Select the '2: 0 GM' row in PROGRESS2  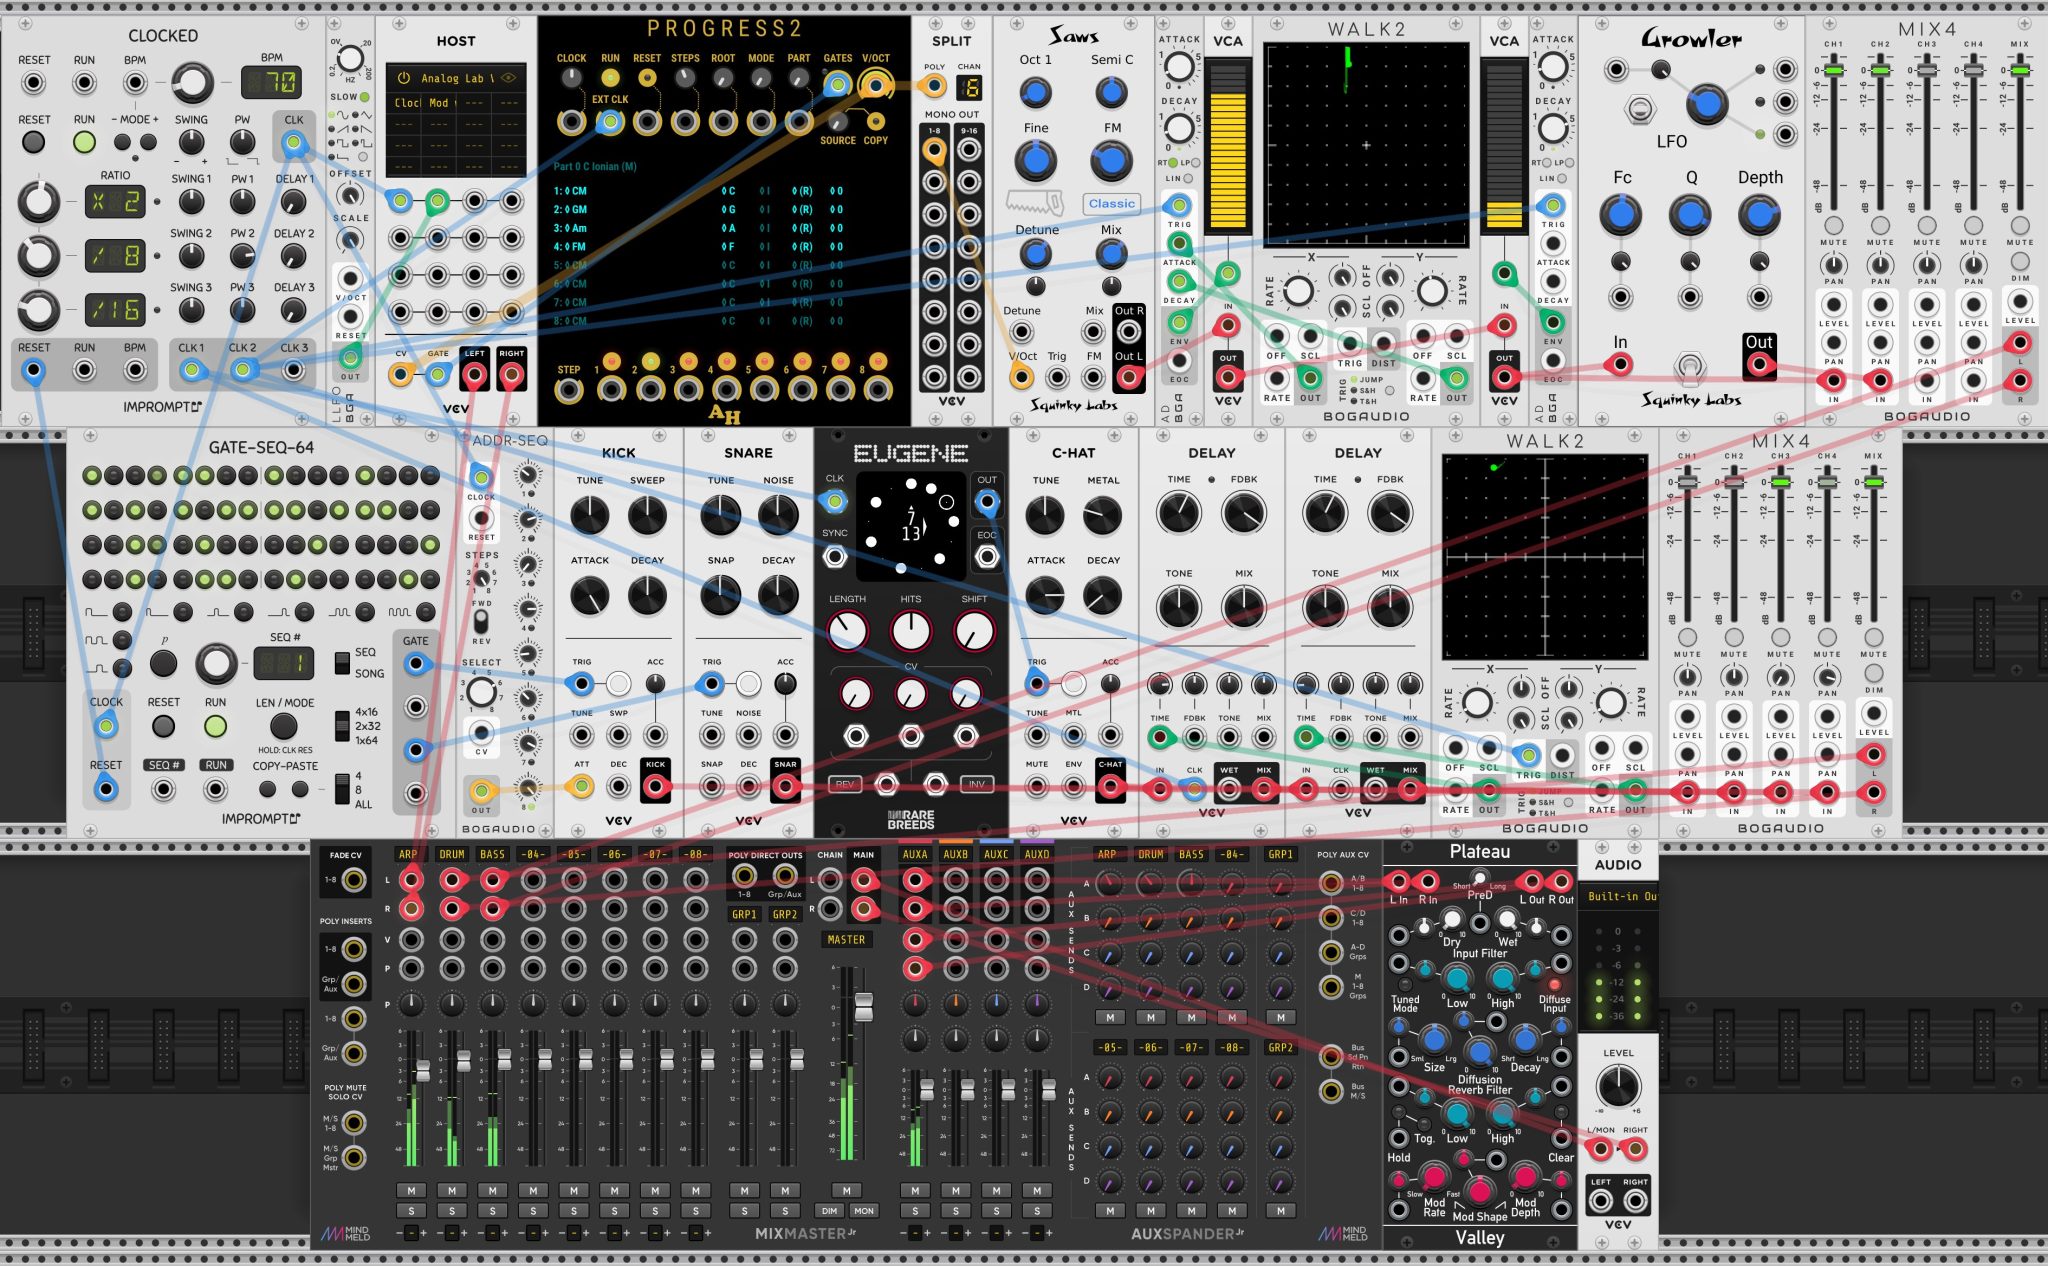[700, 210]
